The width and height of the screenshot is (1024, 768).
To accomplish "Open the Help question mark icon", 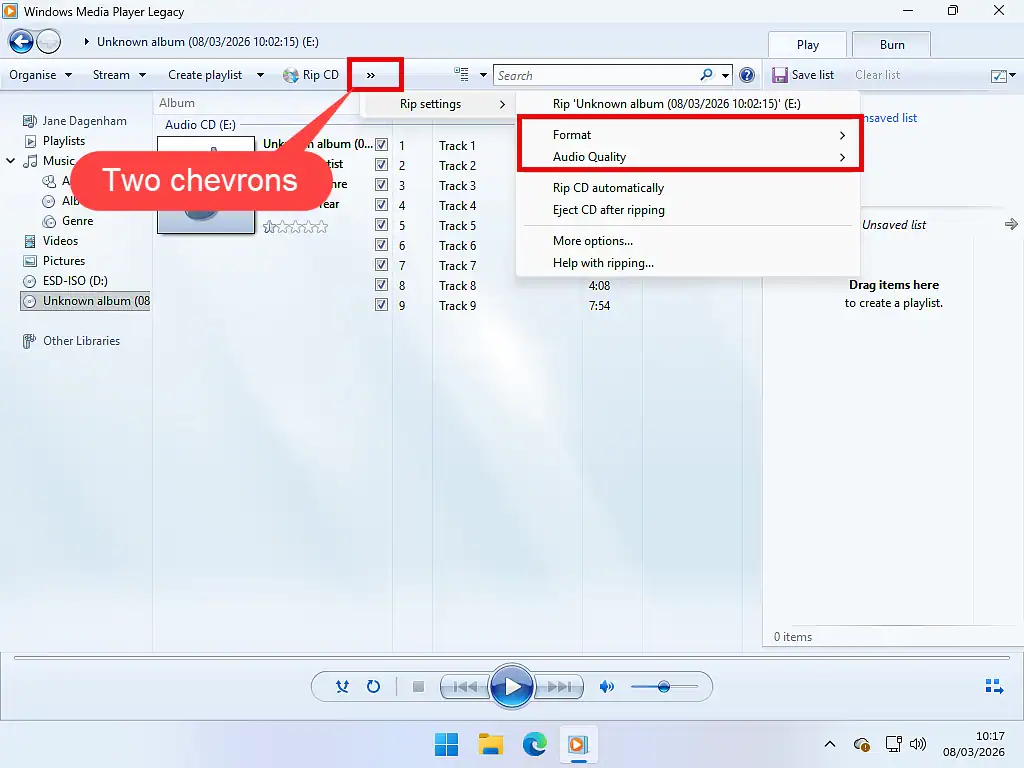I will tap(746, 75).
